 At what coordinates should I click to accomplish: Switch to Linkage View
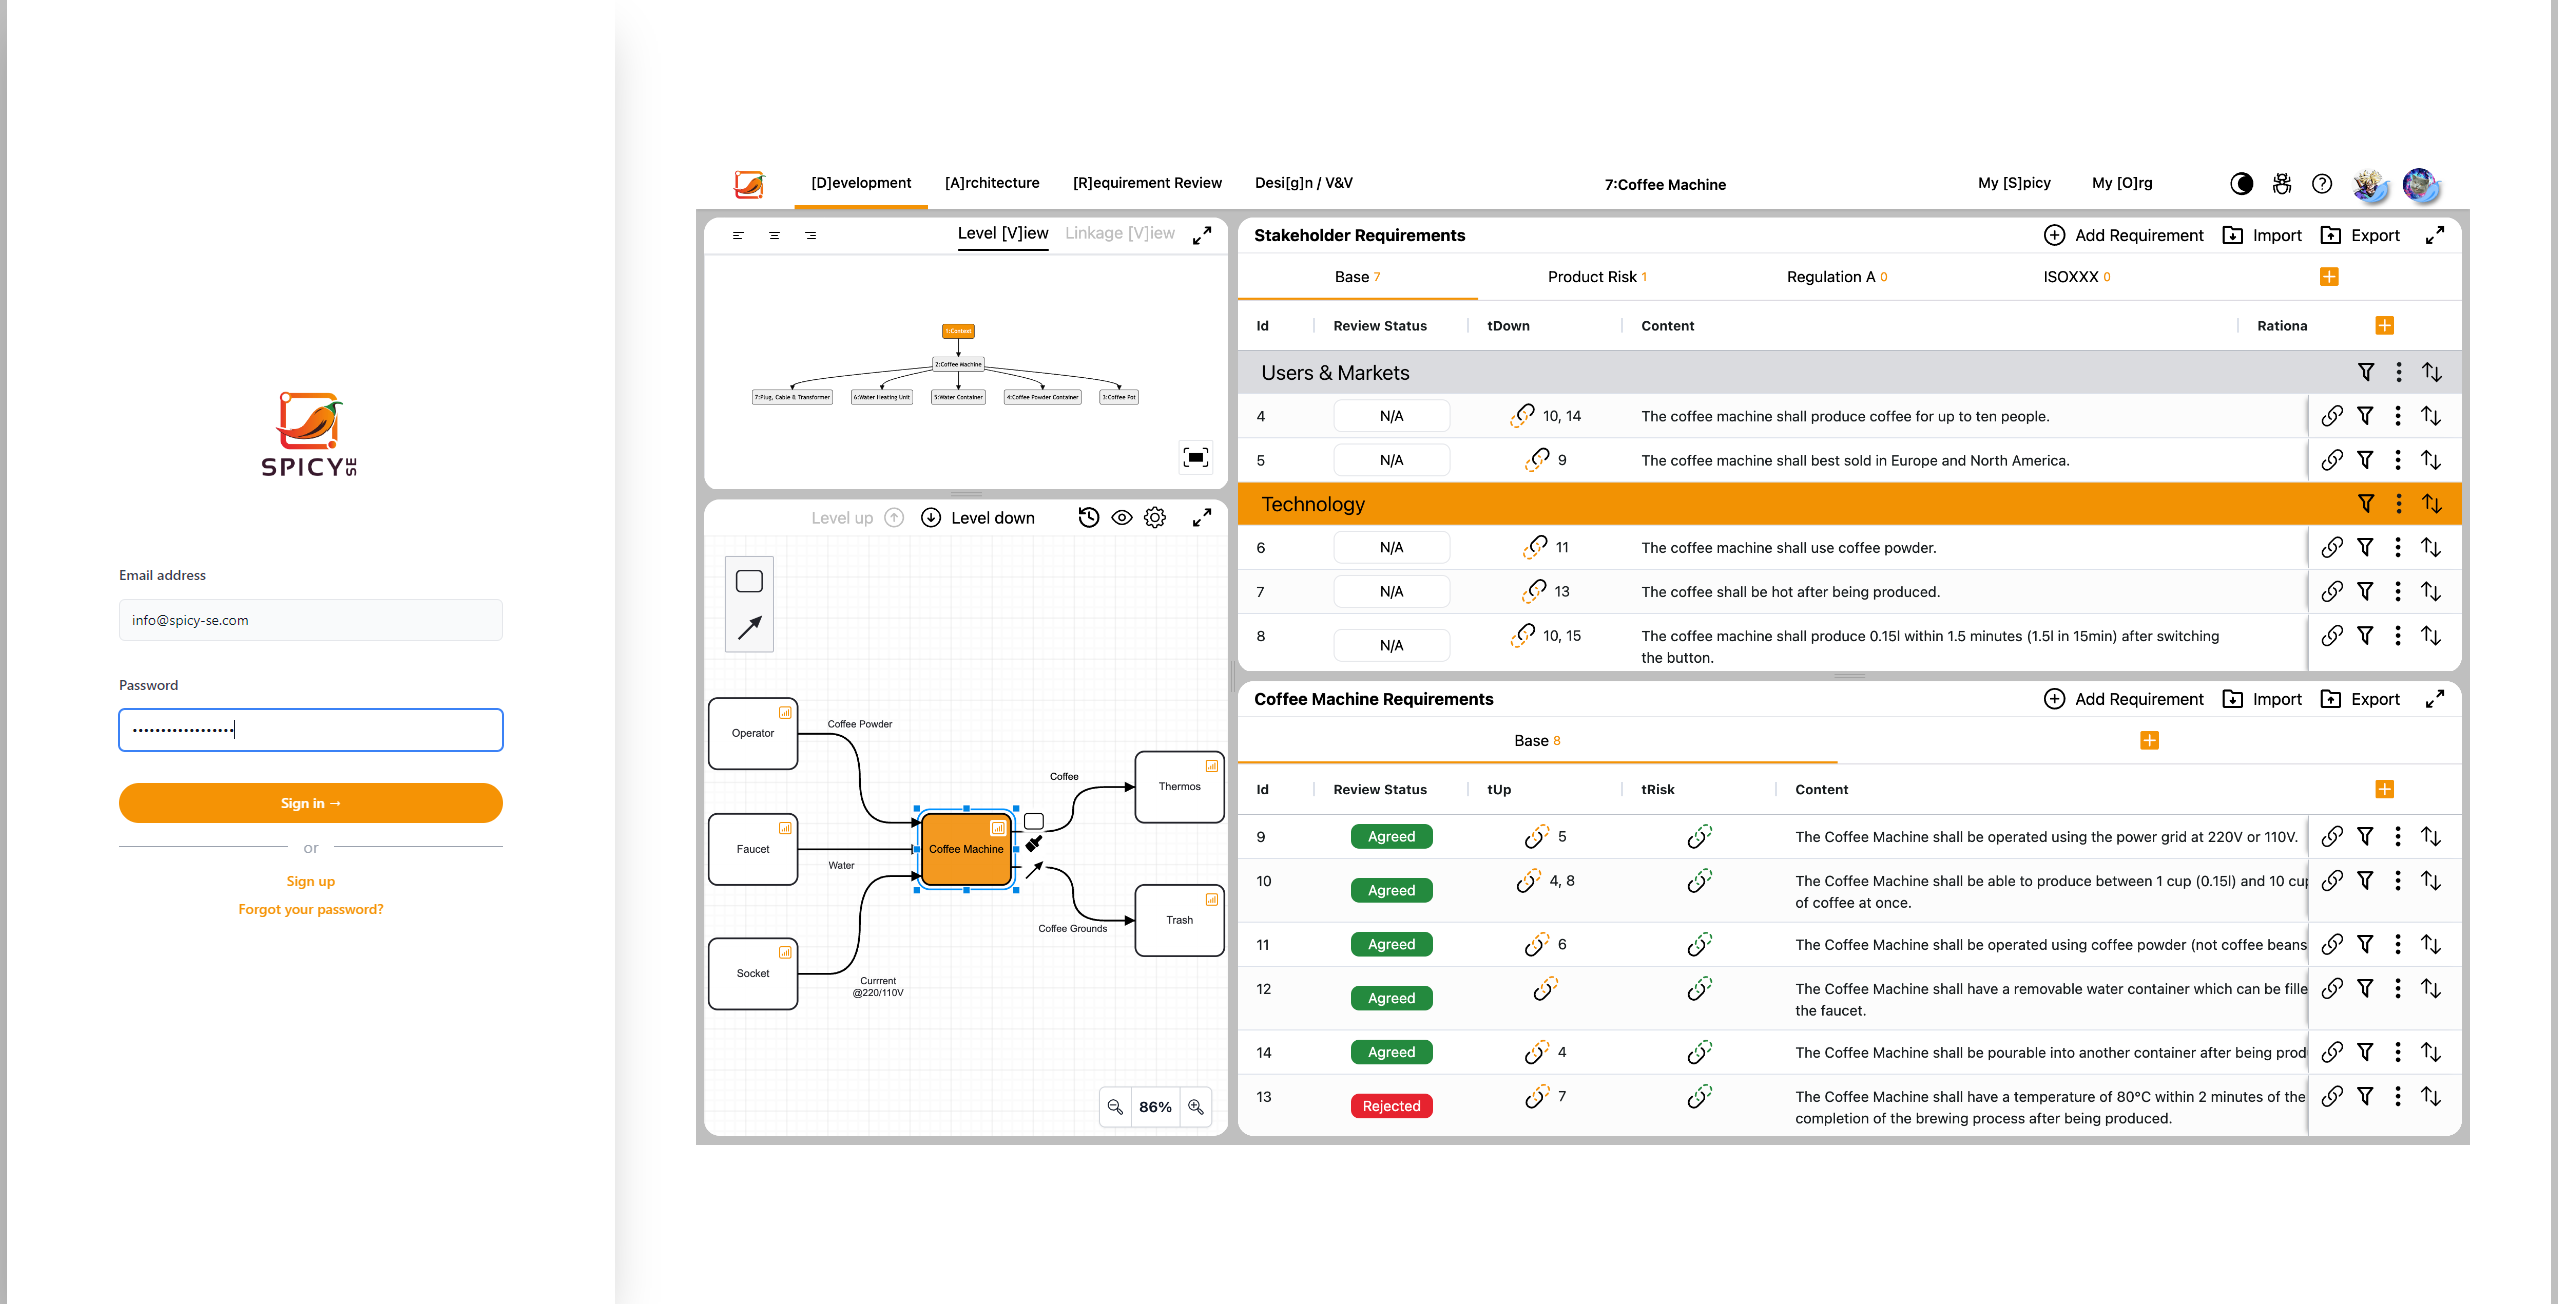pos(1119,233)
